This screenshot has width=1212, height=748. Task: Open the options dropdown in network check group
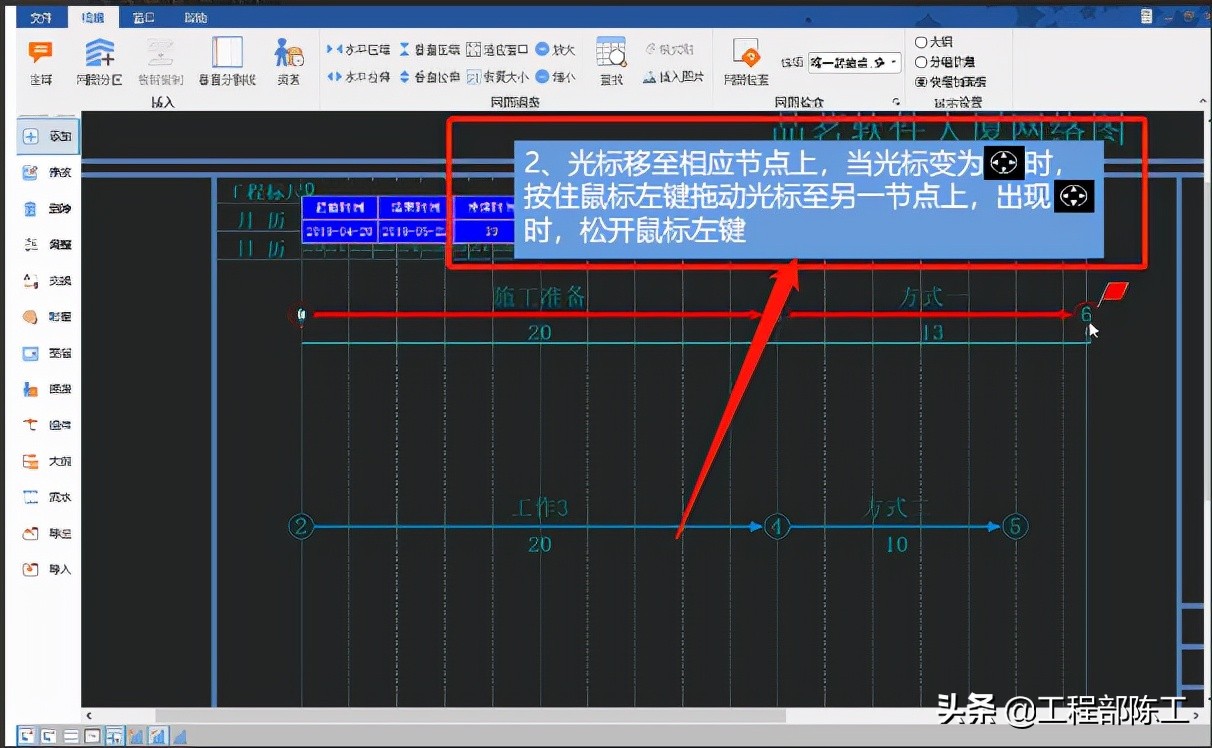click(854, 62)
